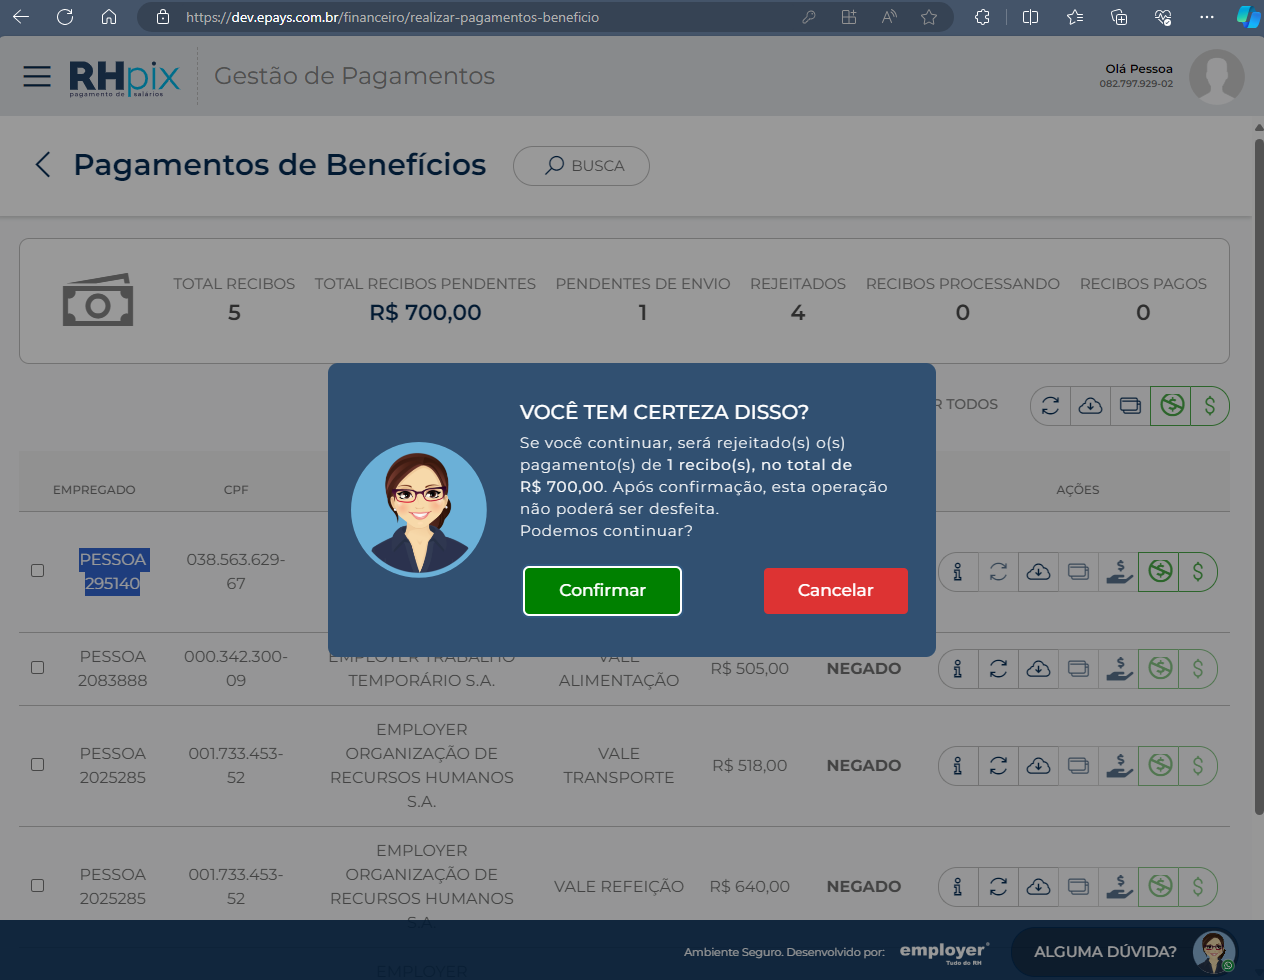Viewport: 1264px width, 980px height.
Task: Tick the checkbox for the VALE TRANSPORTE row
Action: point(37,764)
